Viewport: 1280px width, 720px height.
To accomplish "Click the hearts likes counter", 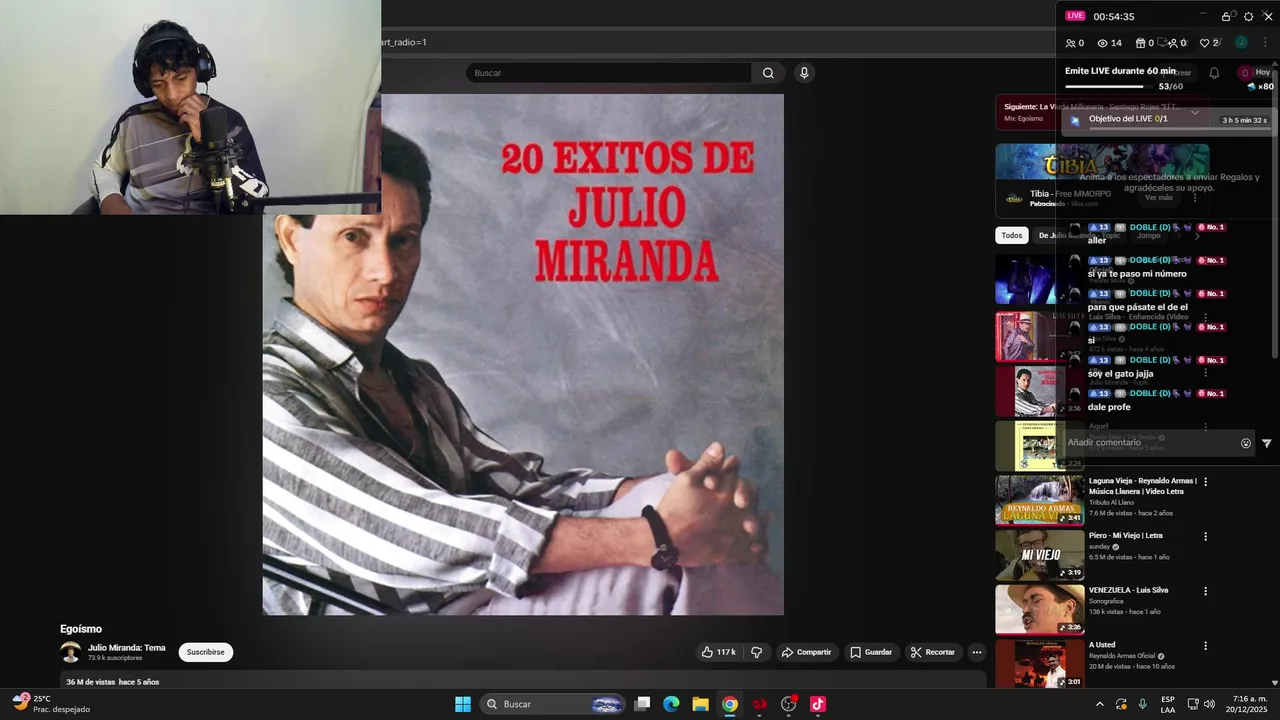I will (x=1209, y=43).
